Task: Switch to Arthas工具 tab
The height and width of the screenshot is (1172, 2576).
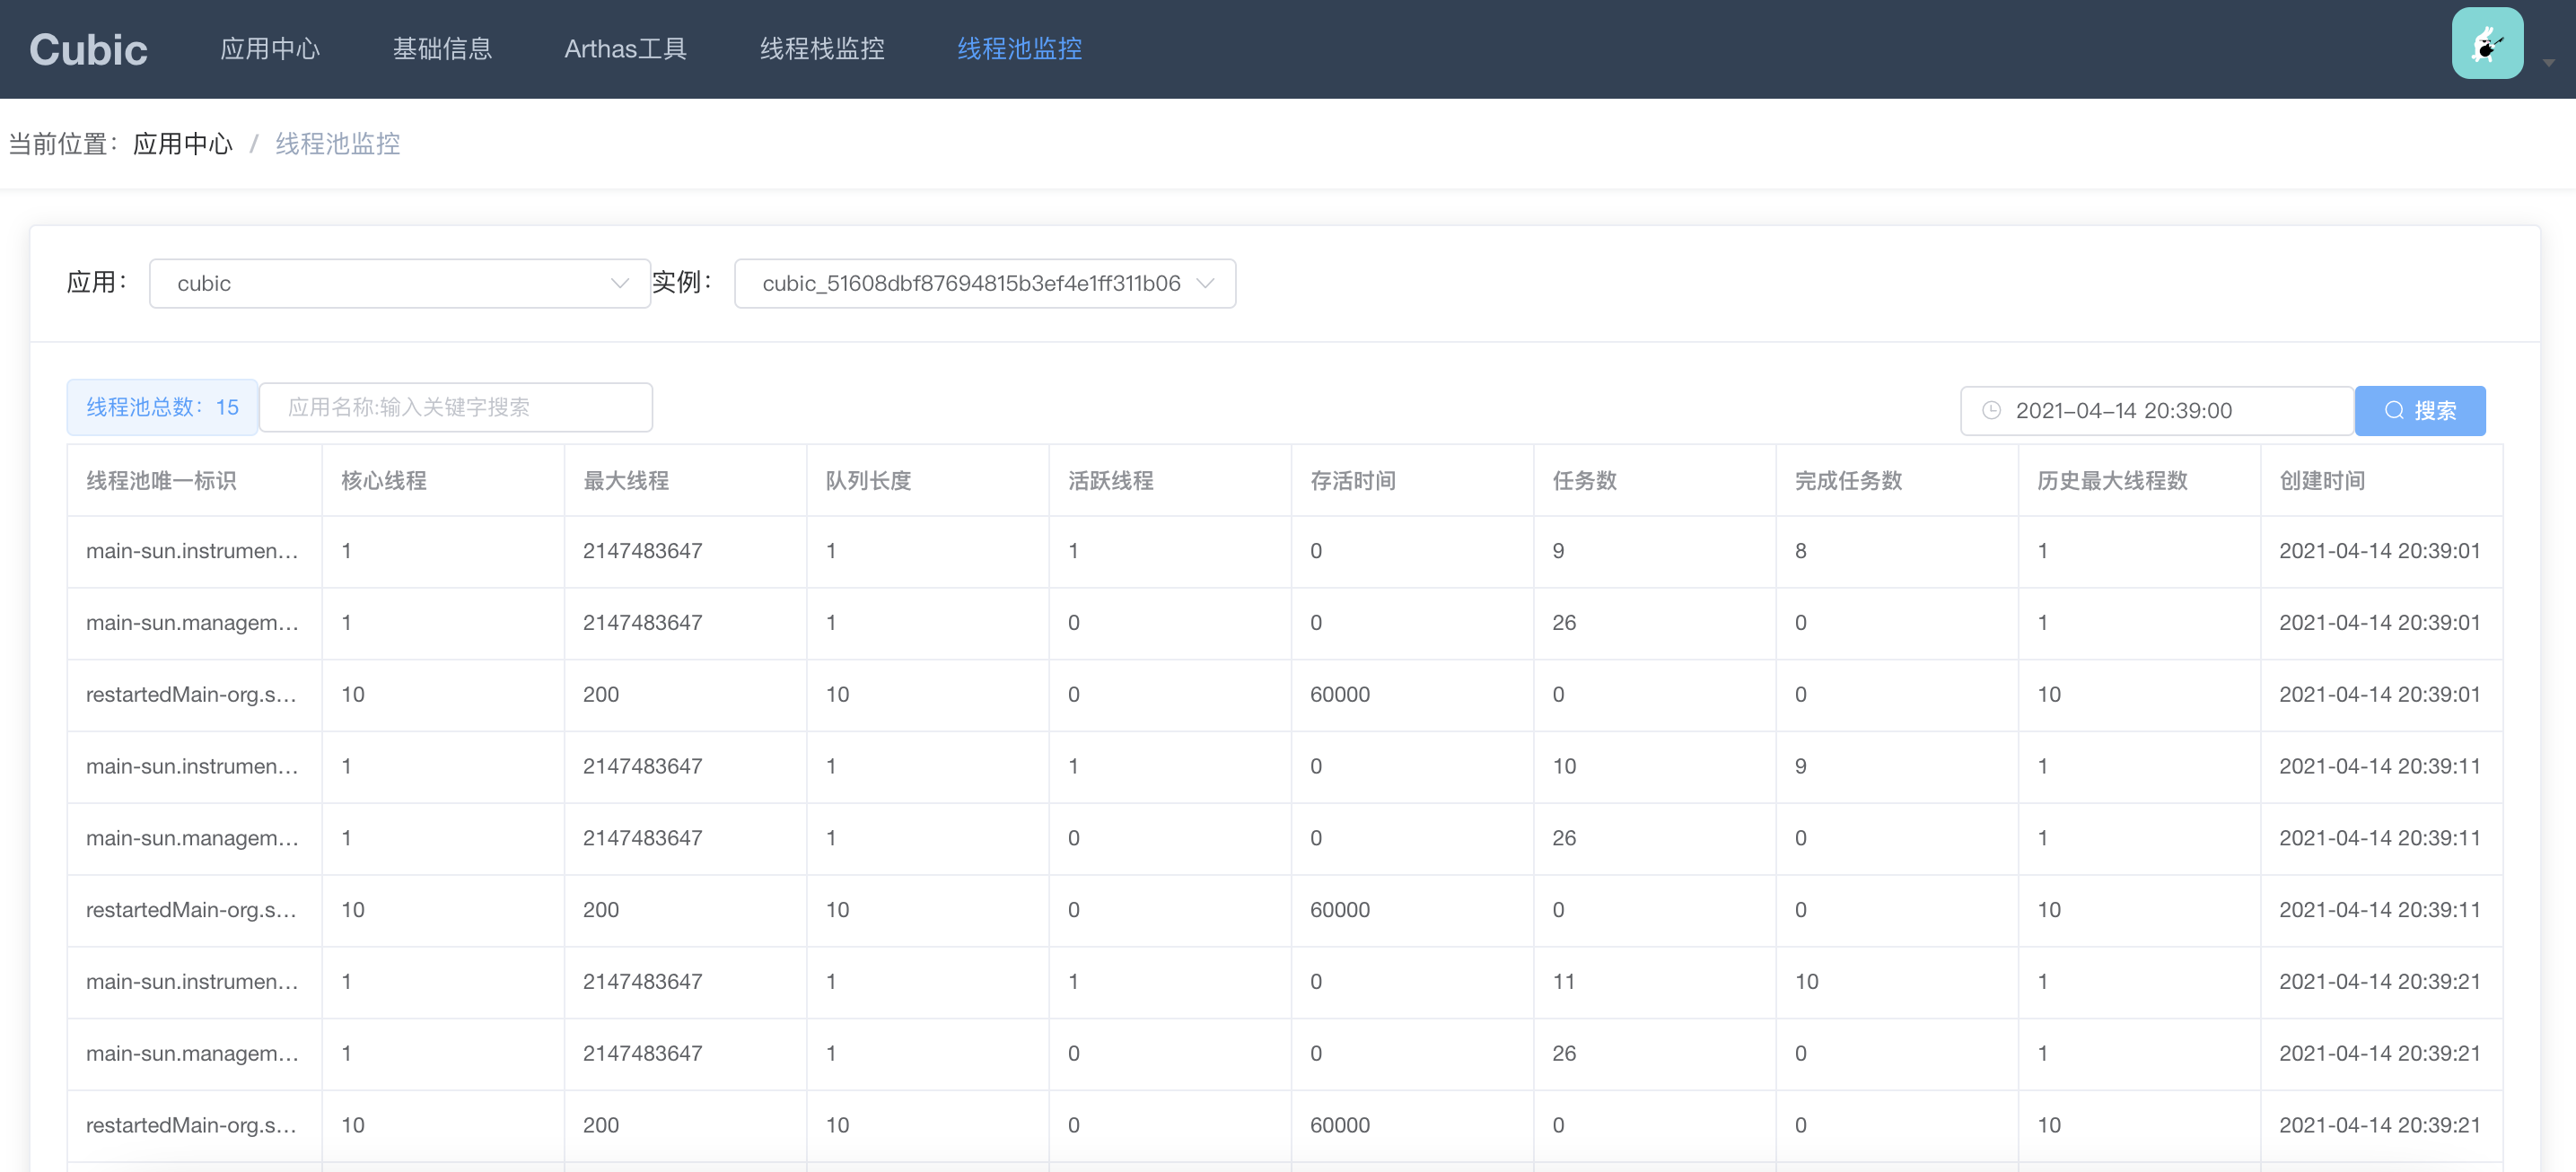Action: pos(625,49)
